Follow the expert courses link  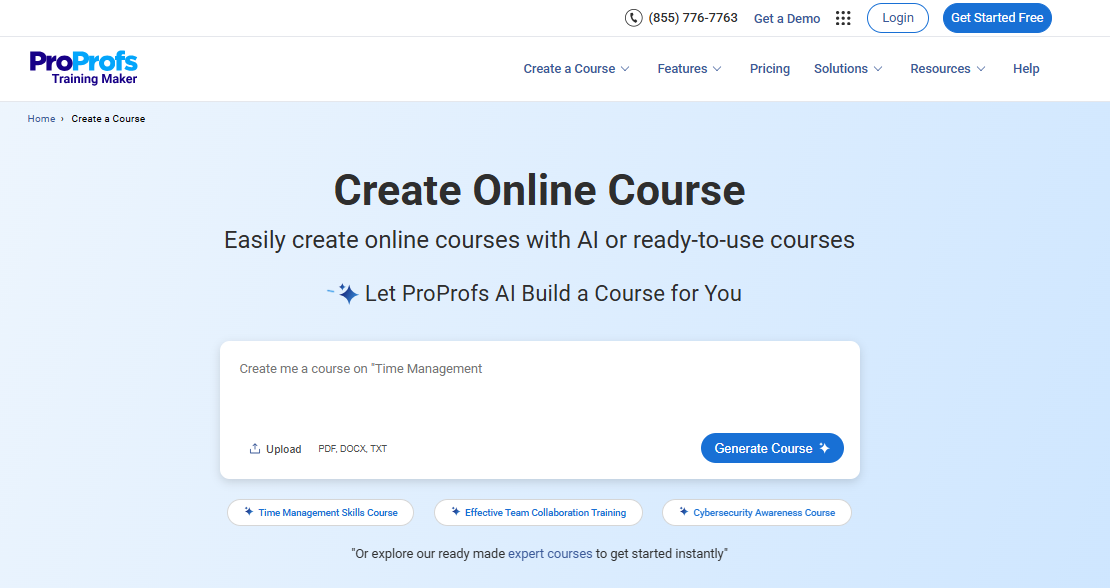(x=550, y=553)
